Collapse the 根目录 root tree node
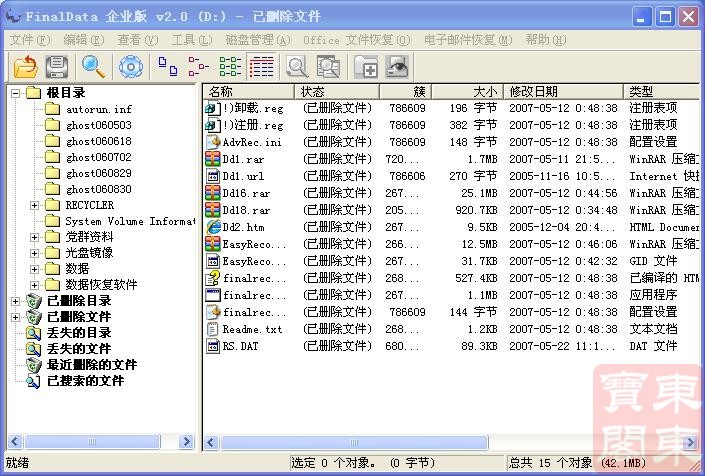This screenshot has width=705, height=476. pos(15,93)
